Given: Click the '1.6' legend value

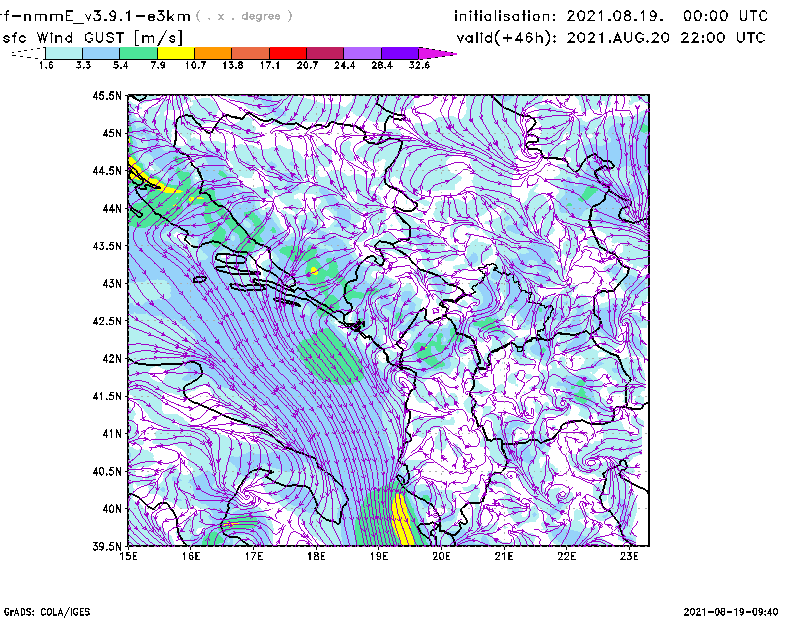Looking at the screenshot, I should coord(46,65).
